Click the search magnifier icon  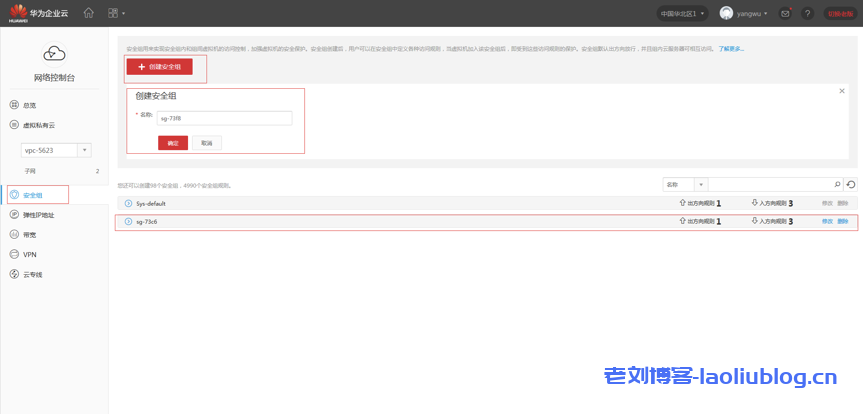837,184
